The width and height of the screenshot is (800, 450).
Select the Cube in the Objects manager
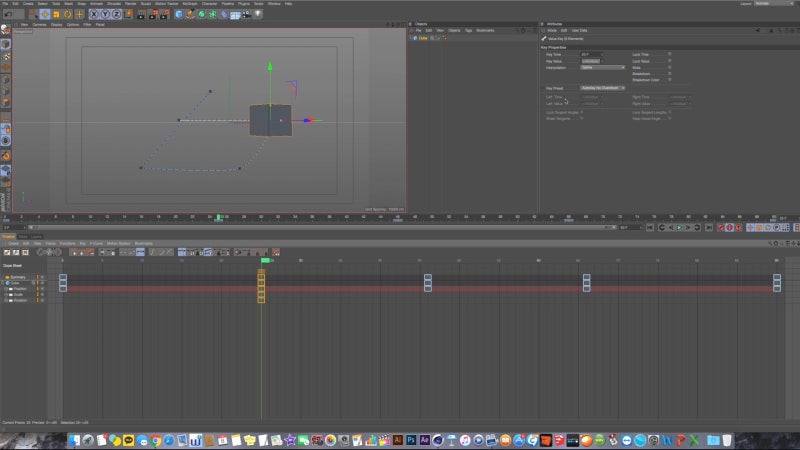click(423, 38)
